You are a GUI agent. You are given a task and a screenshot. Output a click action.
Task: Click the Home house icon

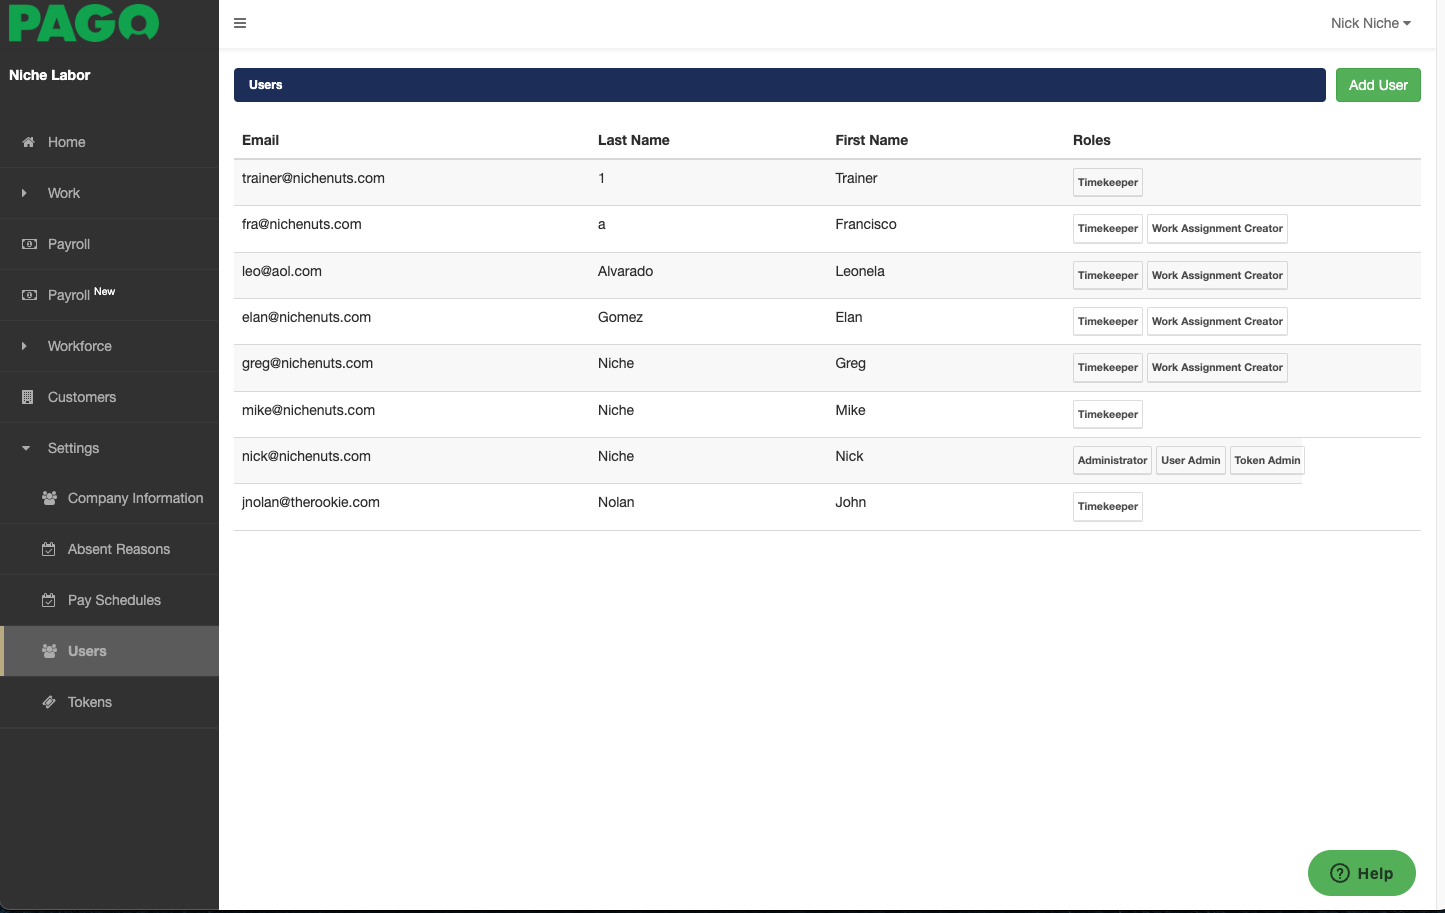coord(28,142)
